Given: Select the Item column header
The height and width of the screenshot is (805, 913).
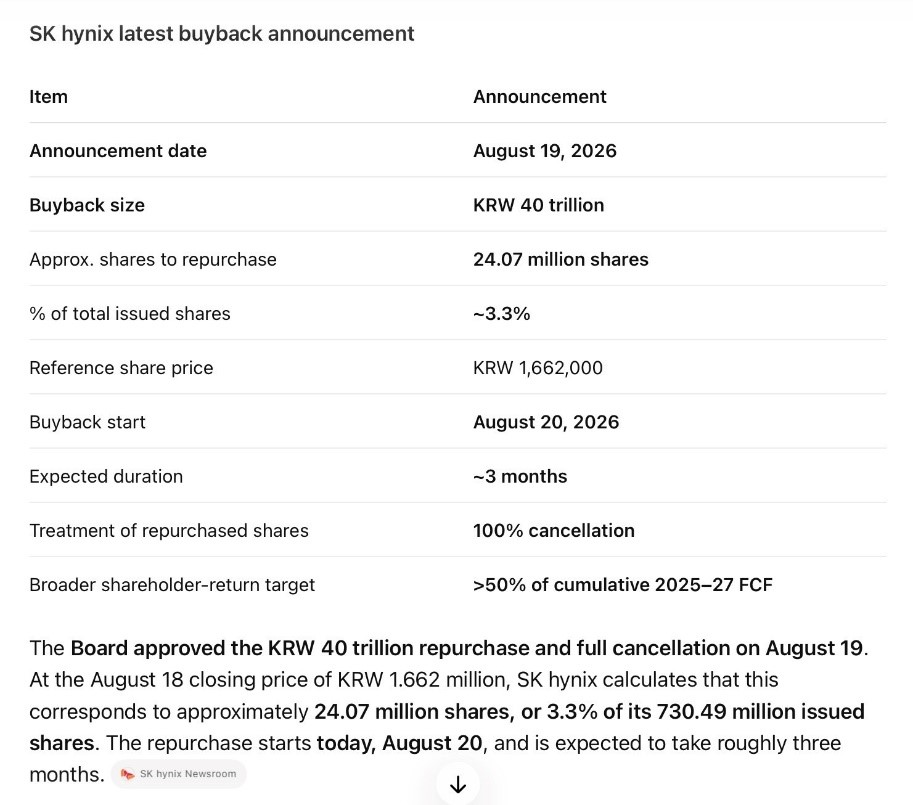Looking at the screenshot, I should point(48,97).
